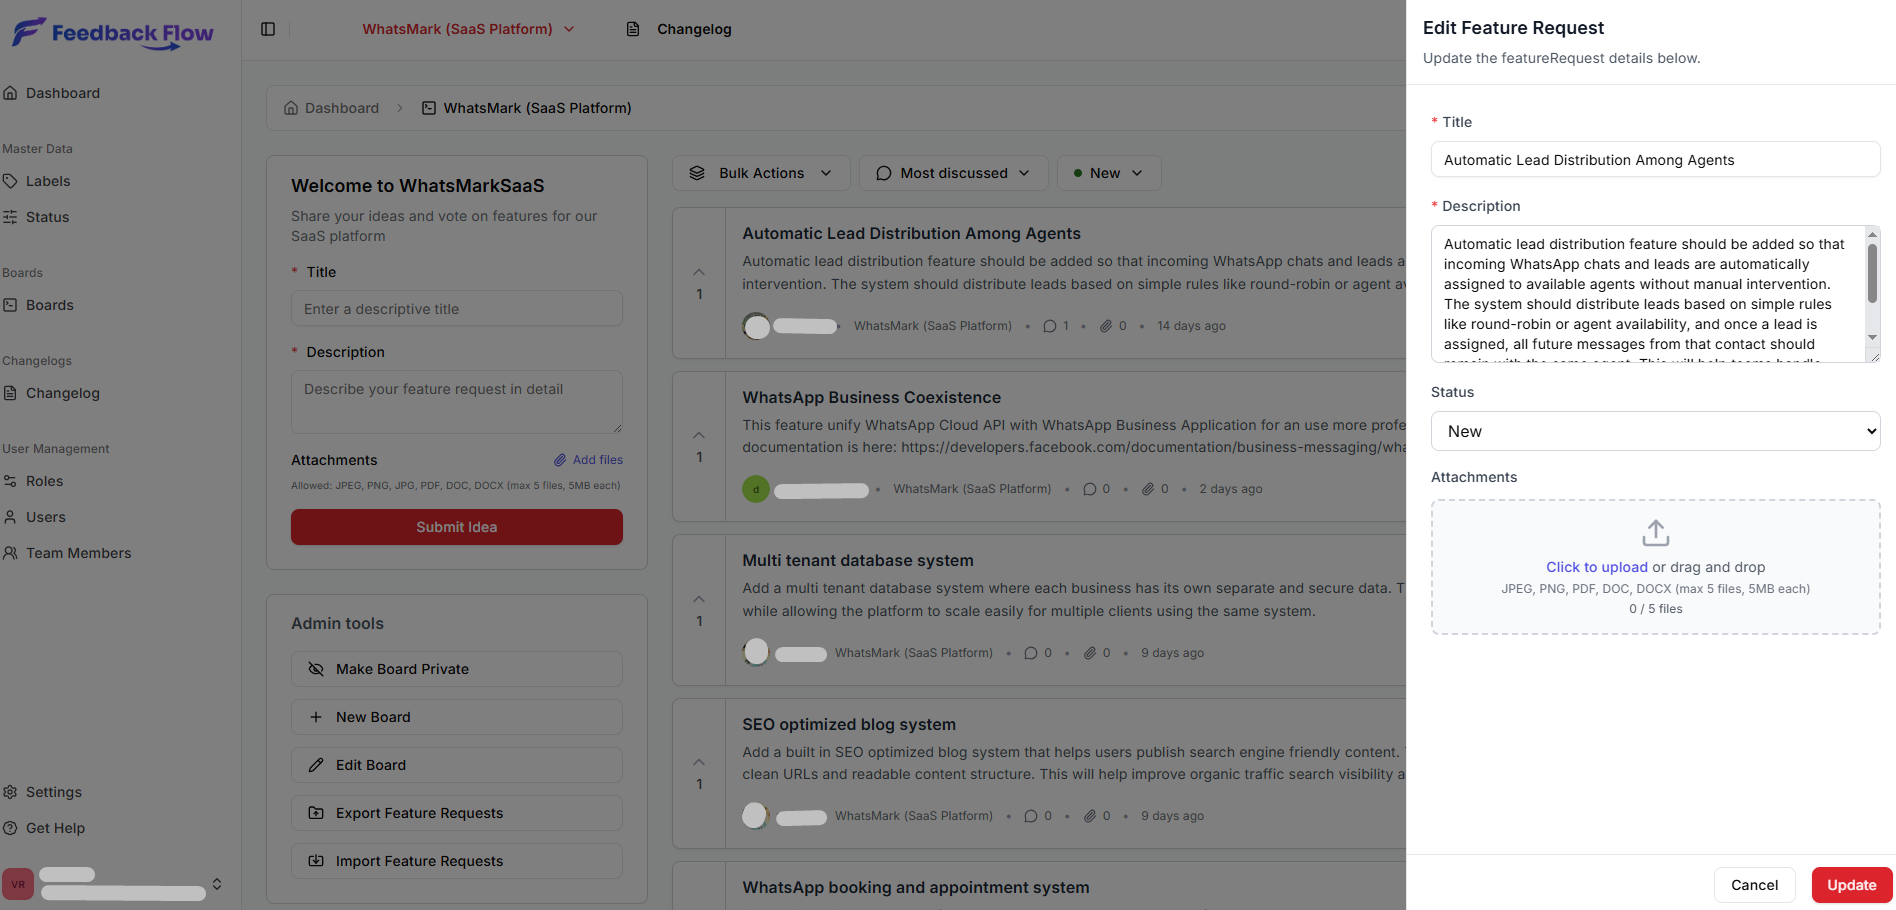
Task: Open the Most discussed sort dropdown
Action: pos(953,173)
